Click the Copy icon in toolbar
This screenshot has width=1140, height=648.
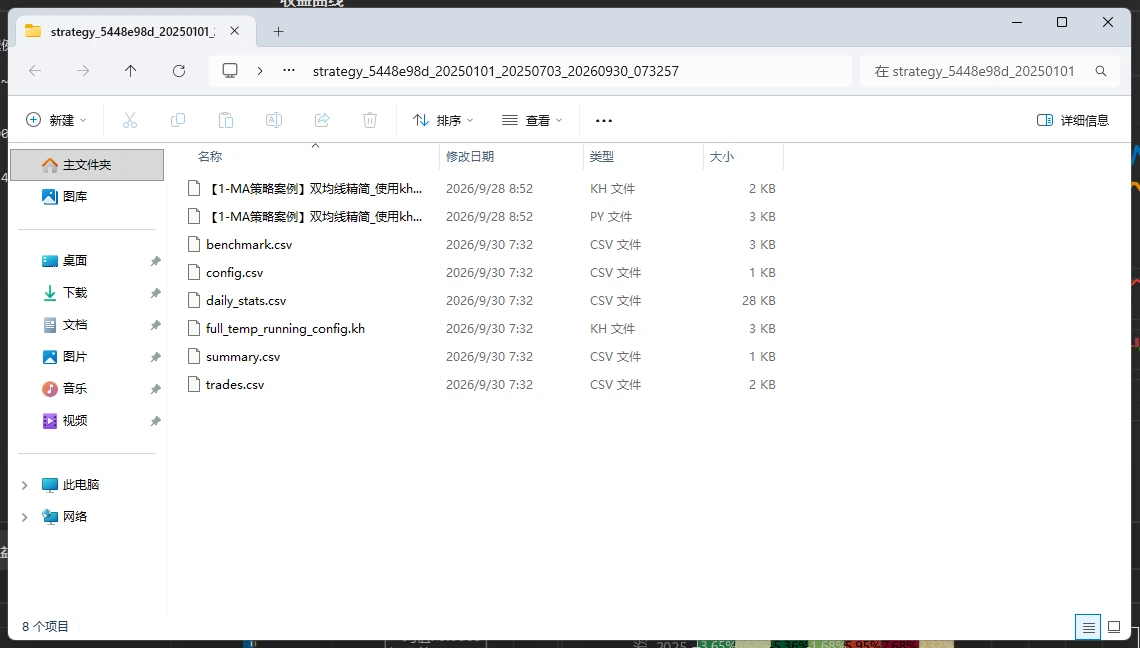[177, 120]
